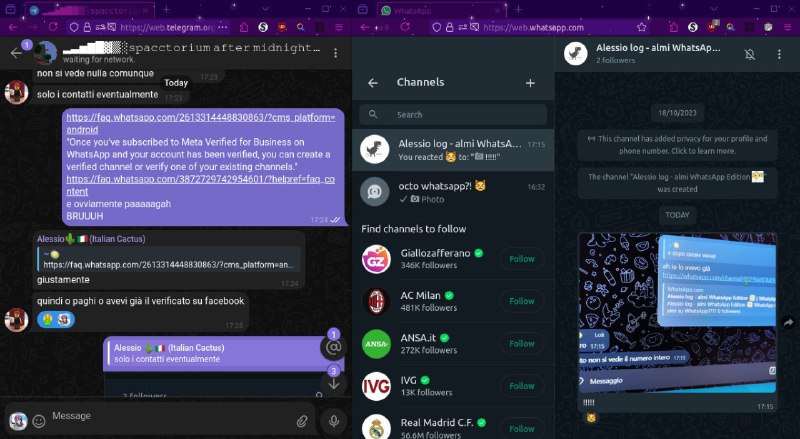Screen dimensions: 800x439
Task: Open the IVG channel avatar
Action: pos(376,386)
